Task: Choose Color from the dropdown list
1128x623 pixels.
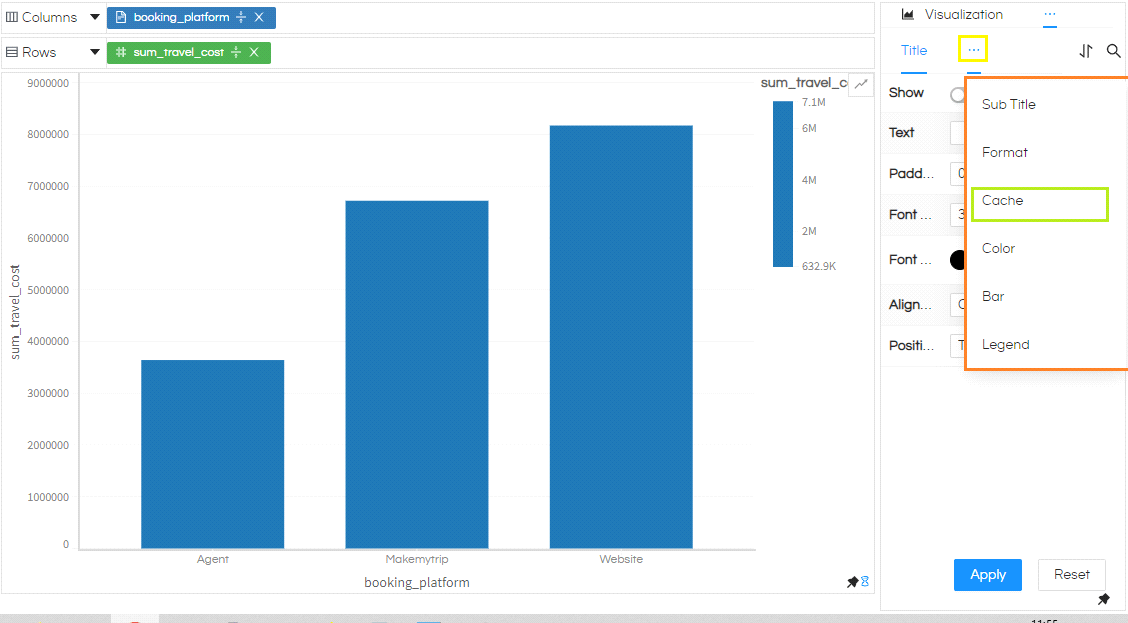Action: tap(998, 248)
